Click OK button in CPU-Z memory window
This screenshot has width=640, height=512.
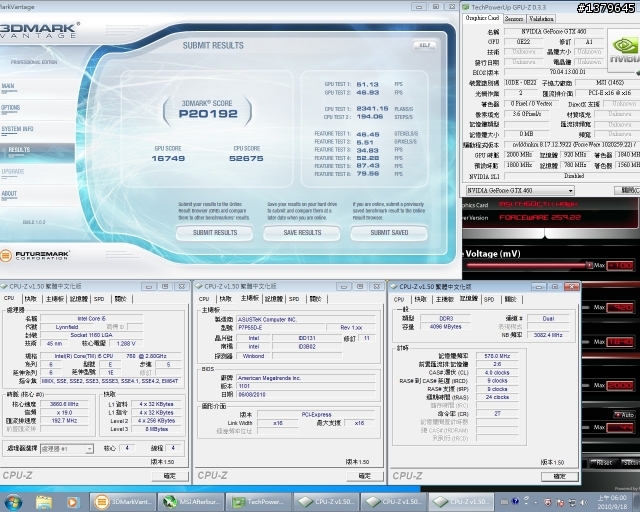coord(560,476)
